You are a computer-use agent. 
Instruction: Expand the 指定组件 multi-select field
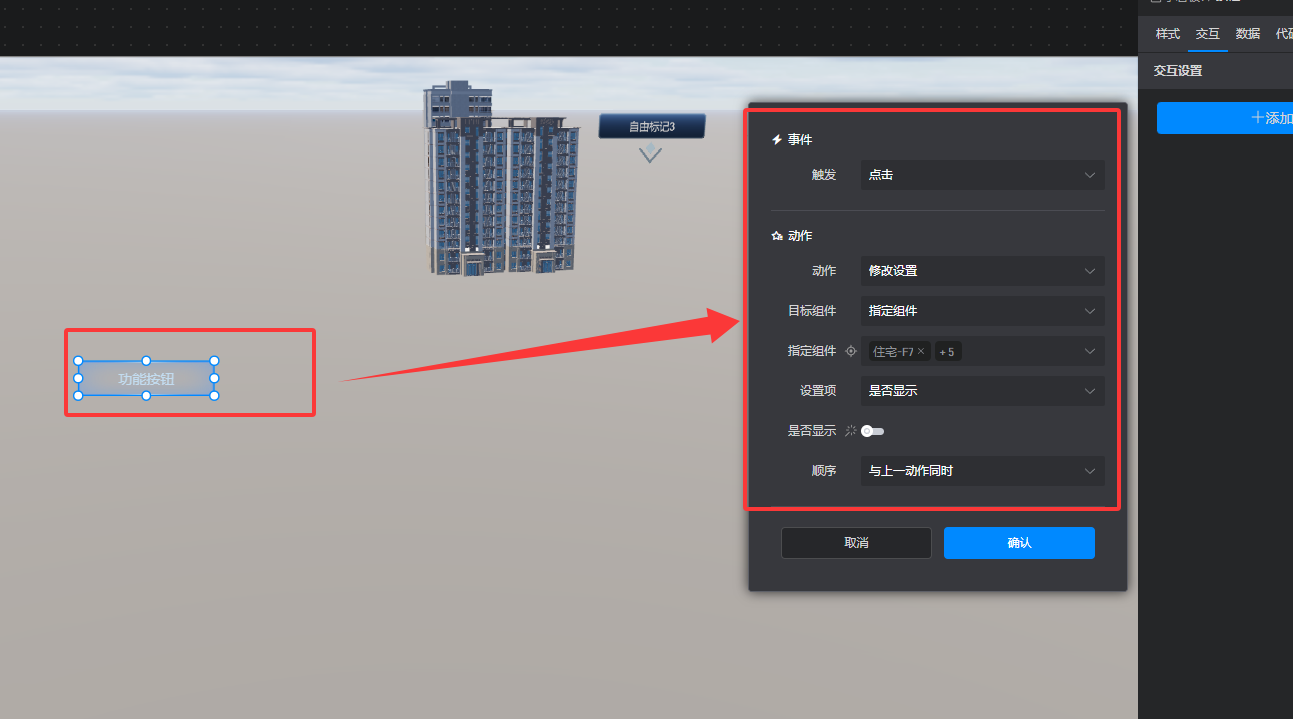983,351
